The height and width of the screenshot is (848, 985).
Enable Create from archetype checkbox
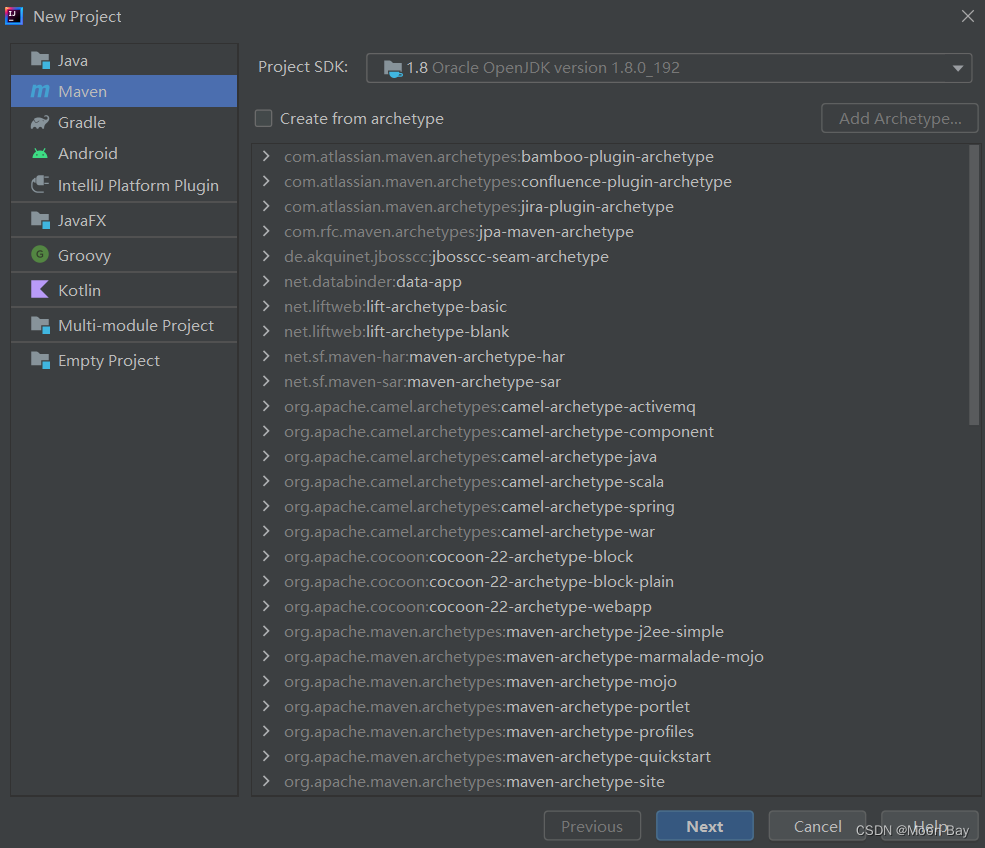pos(263,118)
